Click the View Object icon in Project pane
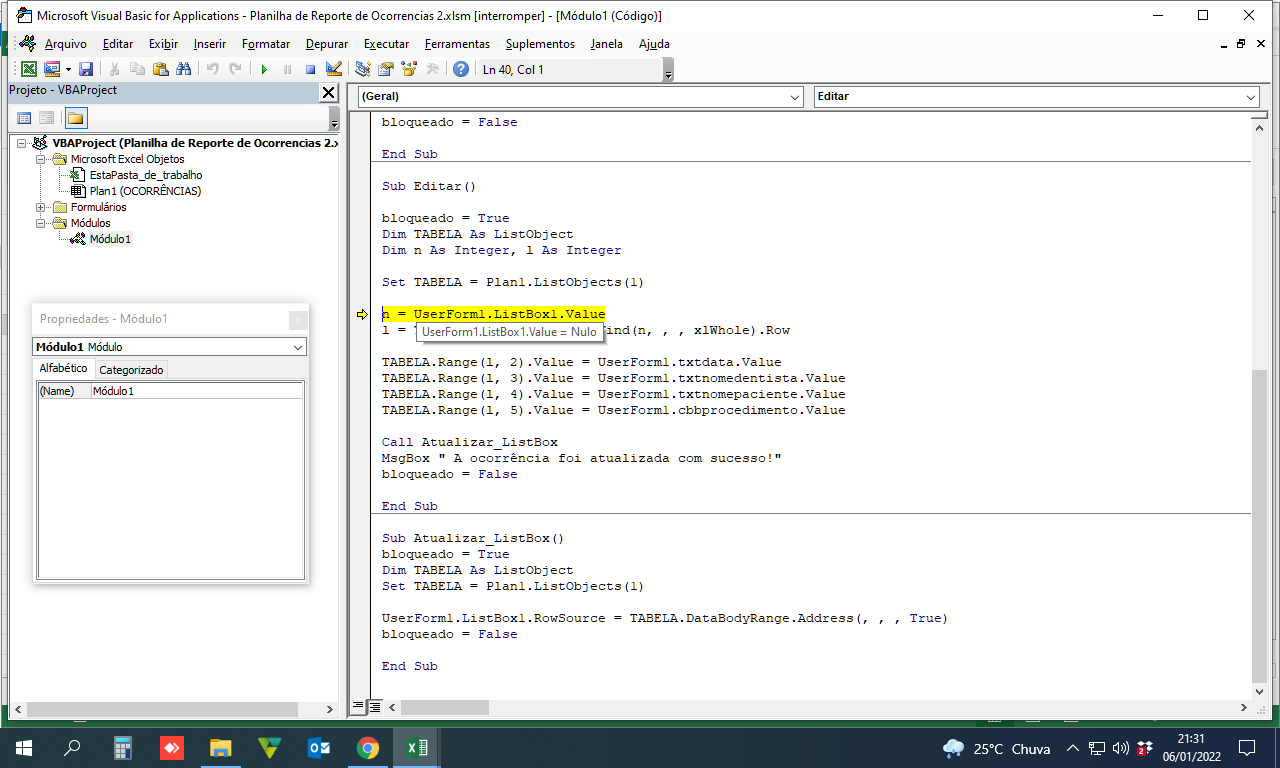Screen dimensions: 1280x768 [47, 118]
